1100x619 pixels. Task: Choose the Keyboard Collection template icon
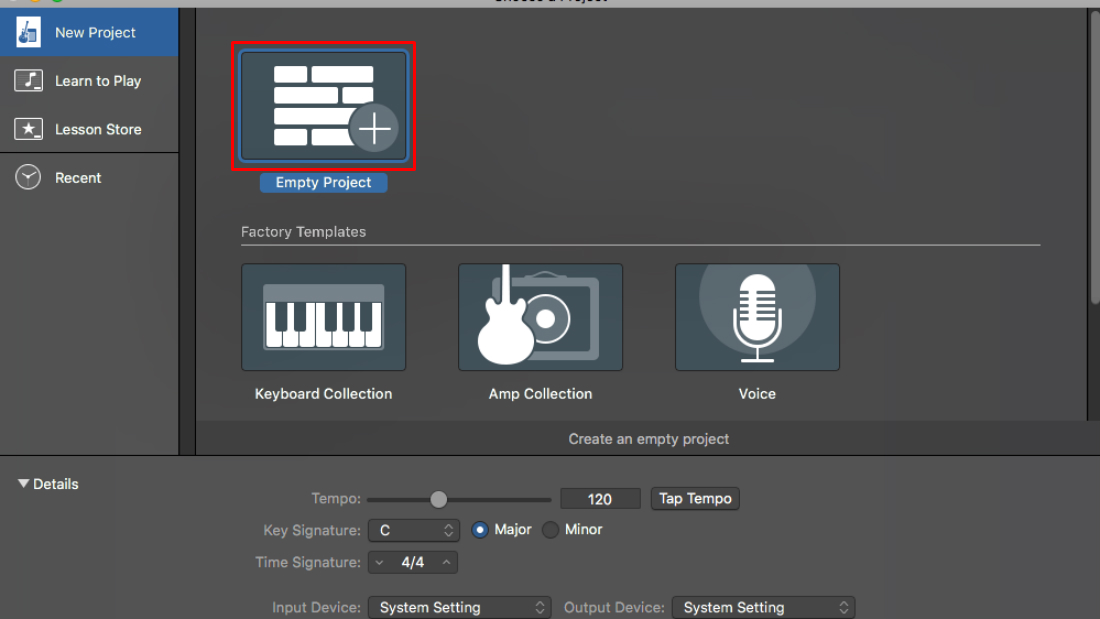[323, 317]
